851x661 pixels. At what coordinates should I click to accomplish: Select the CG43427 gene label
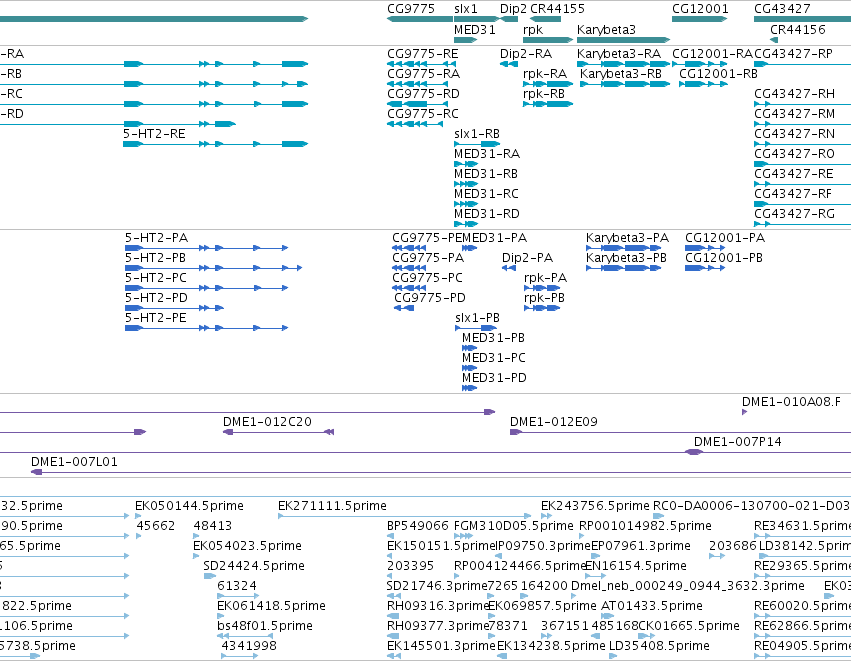[782, 9]
